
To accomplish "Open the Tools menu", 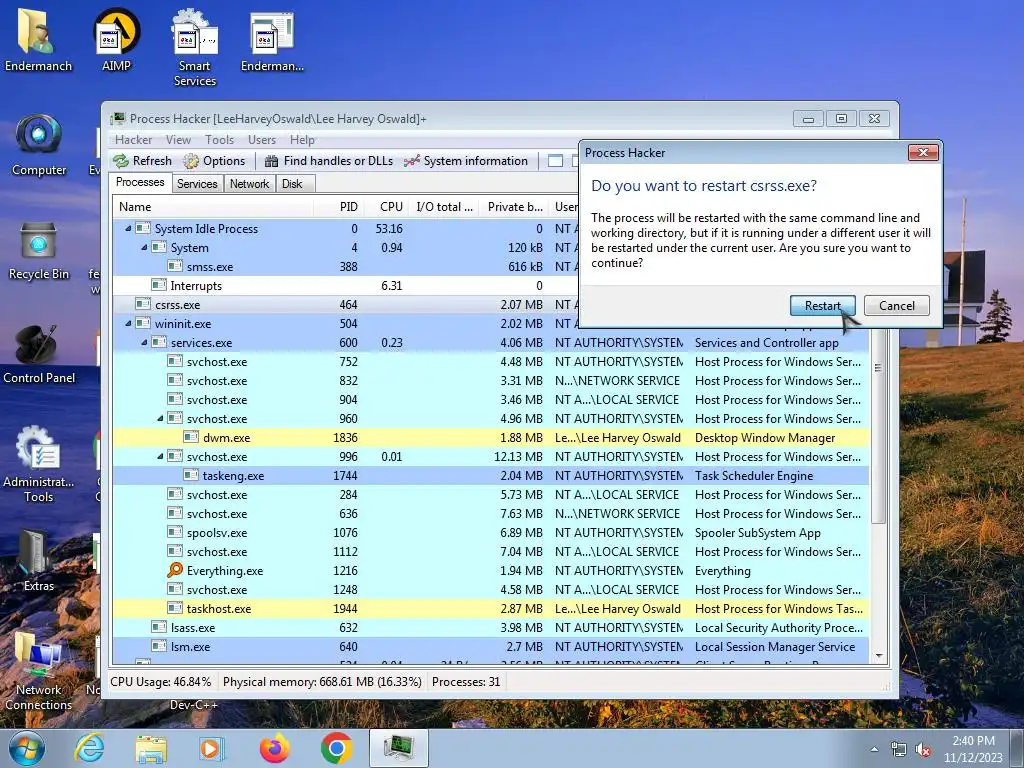I will pyautogui.click(x=219, y=140).
